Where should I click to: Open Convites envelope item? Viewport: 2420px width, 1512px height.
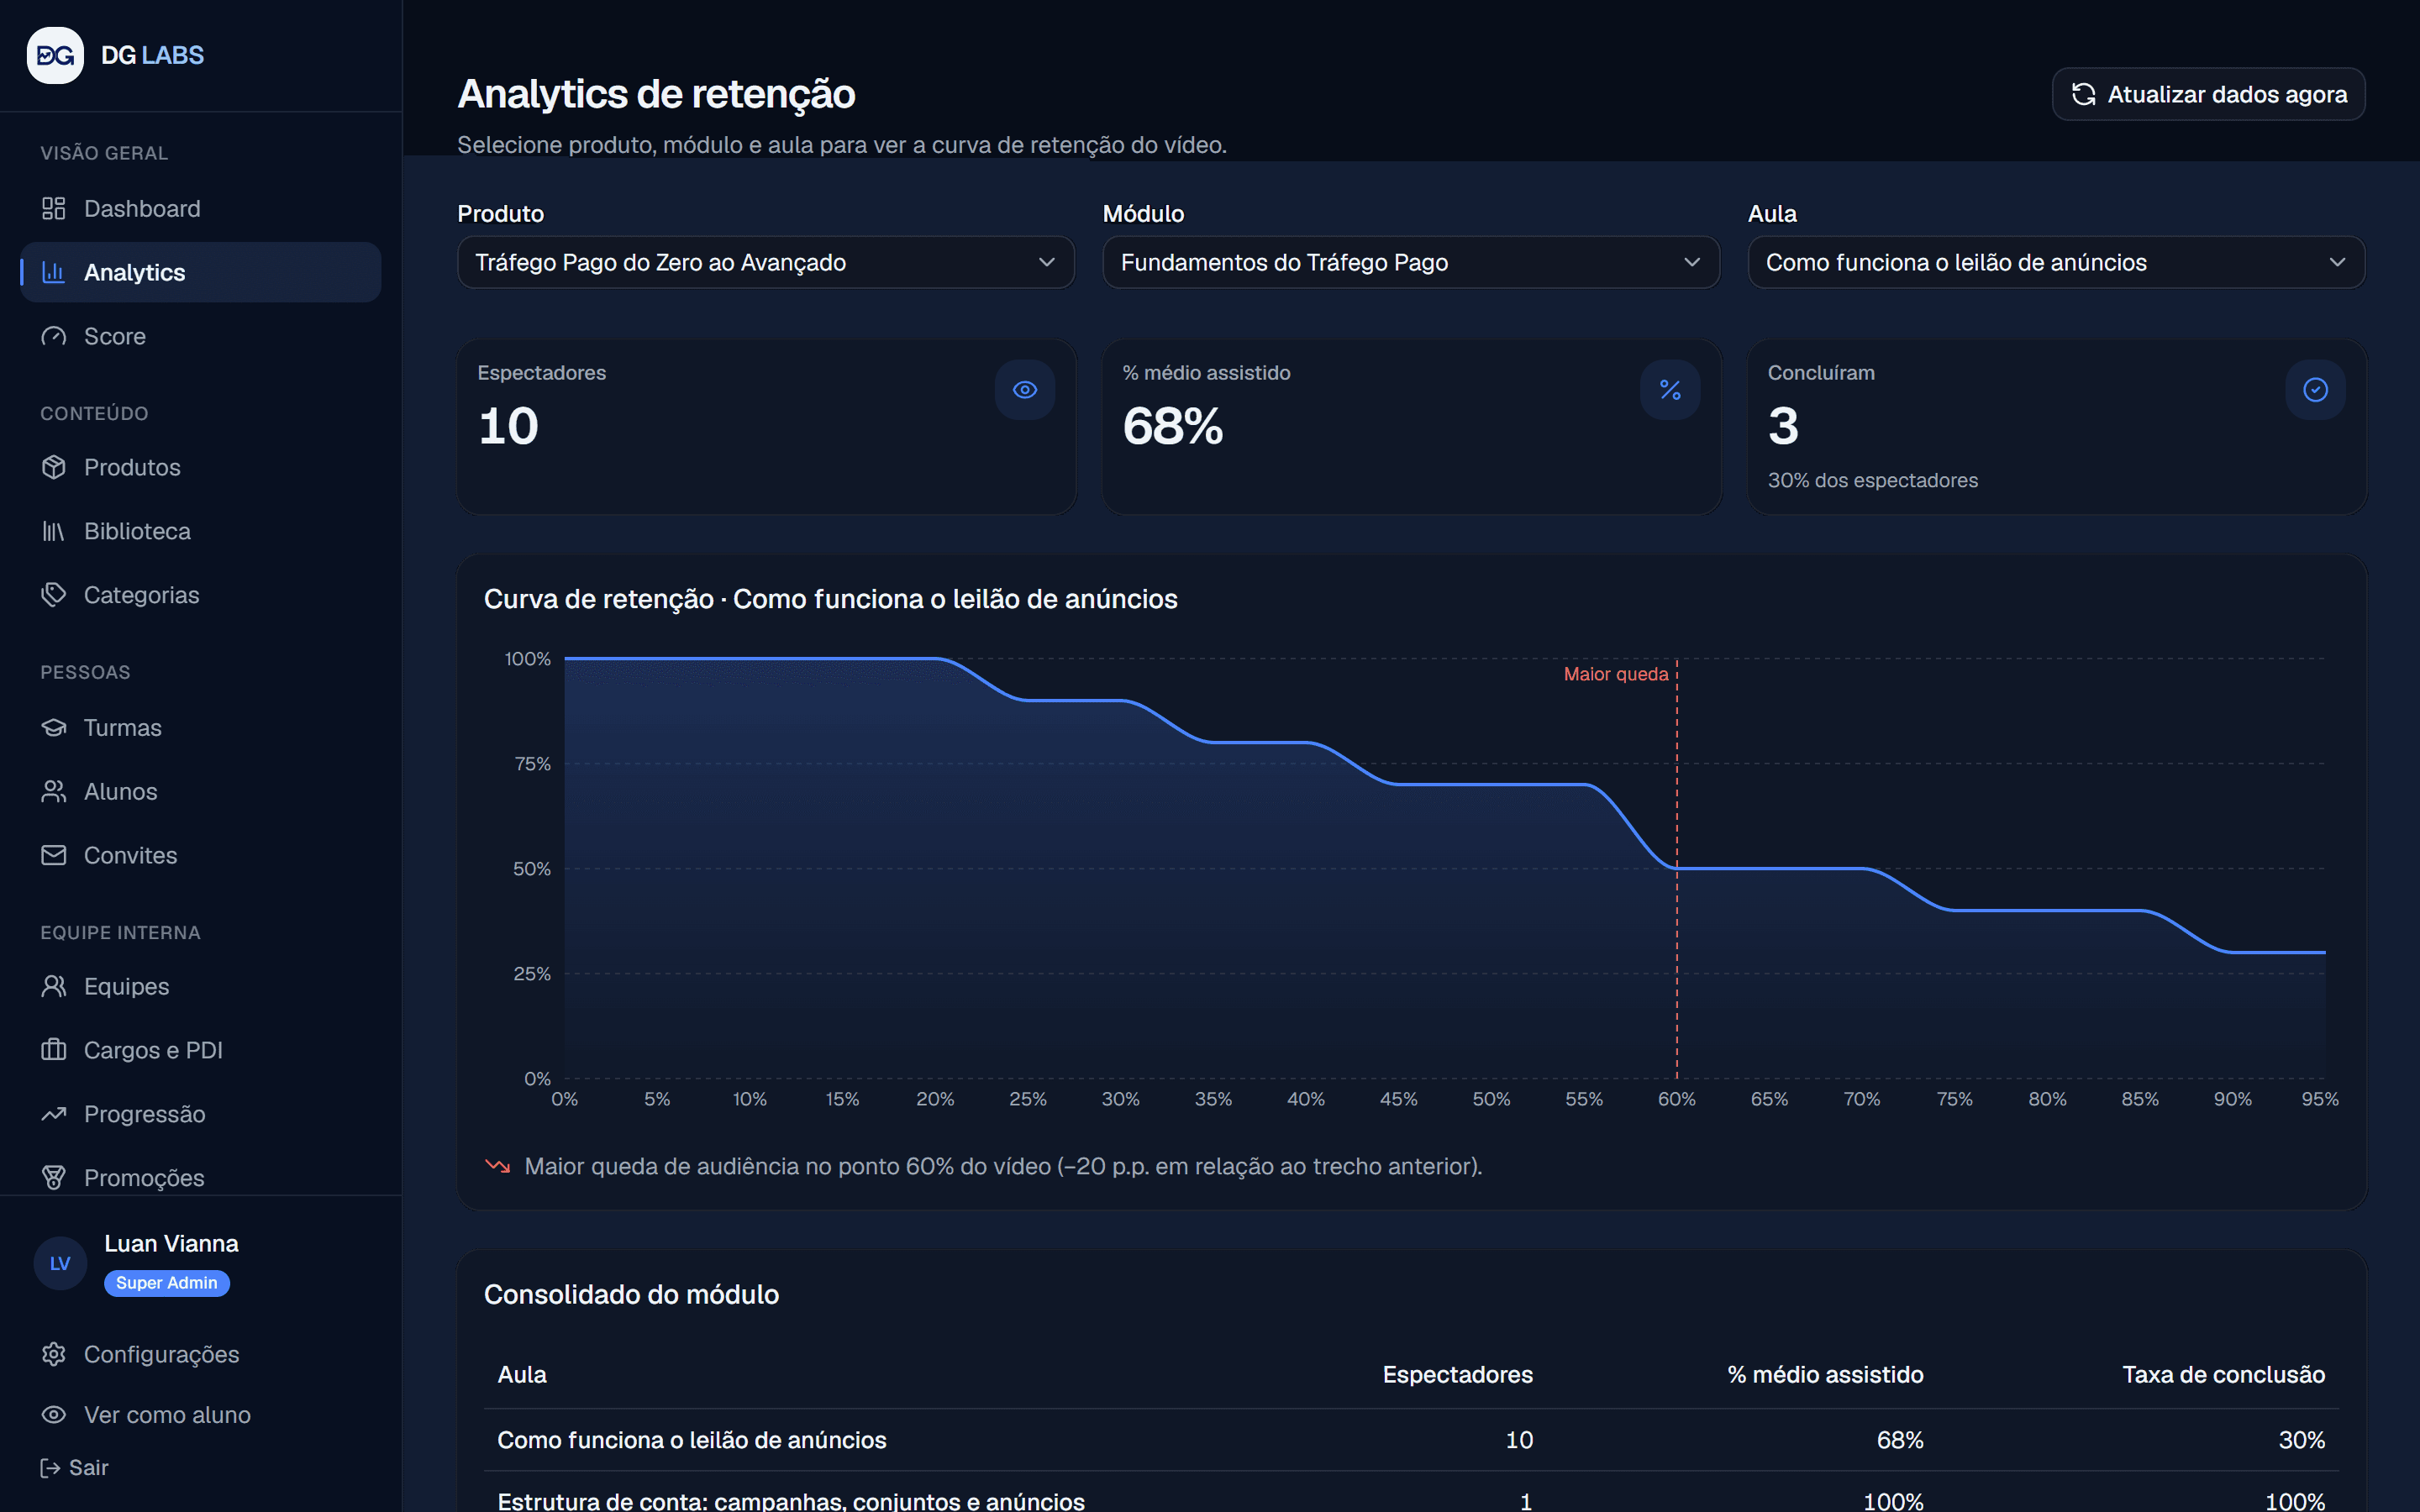pos(200,855)
